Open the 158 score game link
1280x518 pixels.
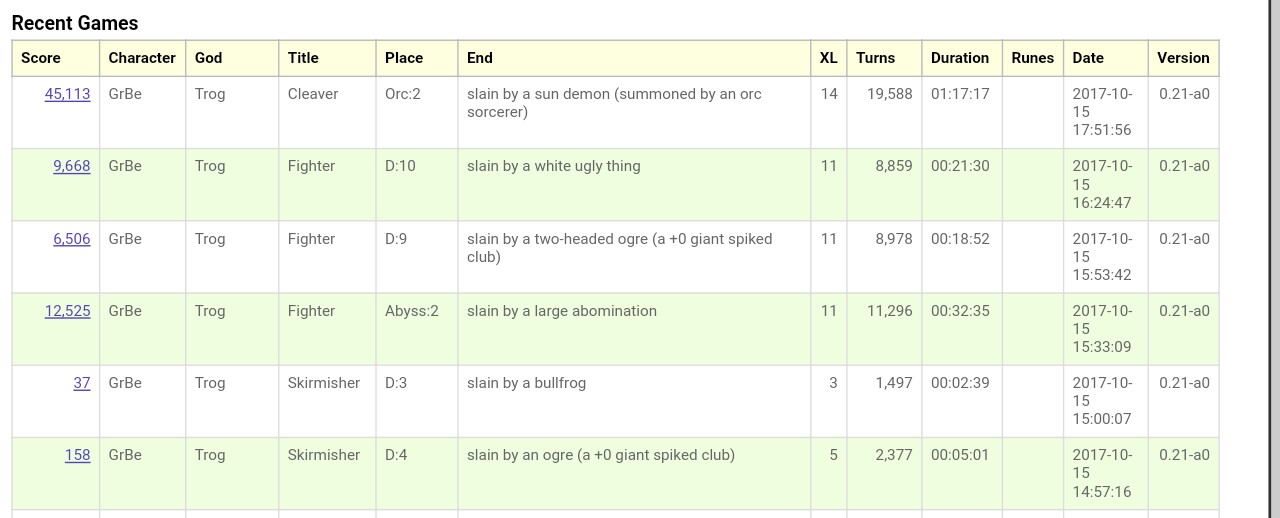(77, 455)
